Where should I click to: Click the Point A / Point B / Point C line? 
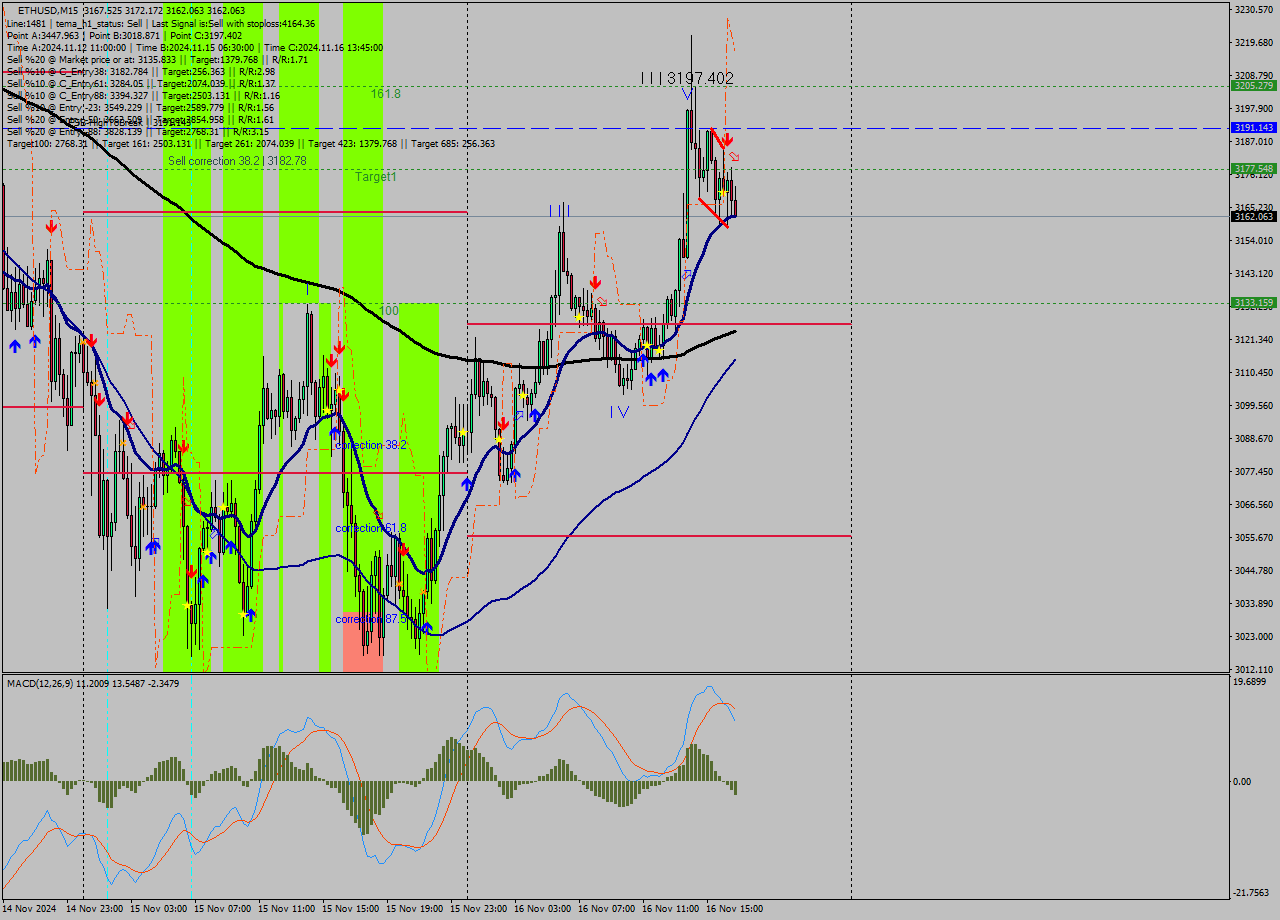coord(124,35)
